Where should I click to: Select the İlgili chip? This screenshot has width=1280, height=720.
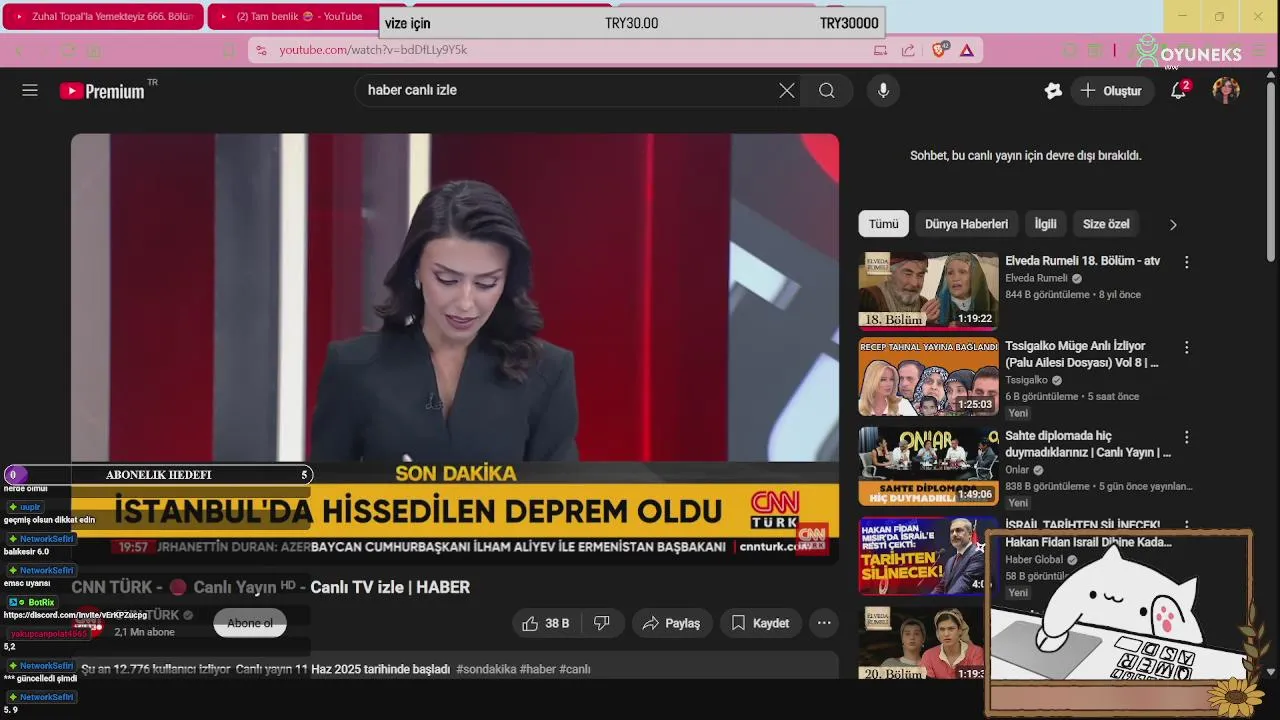click(1045, 224)
